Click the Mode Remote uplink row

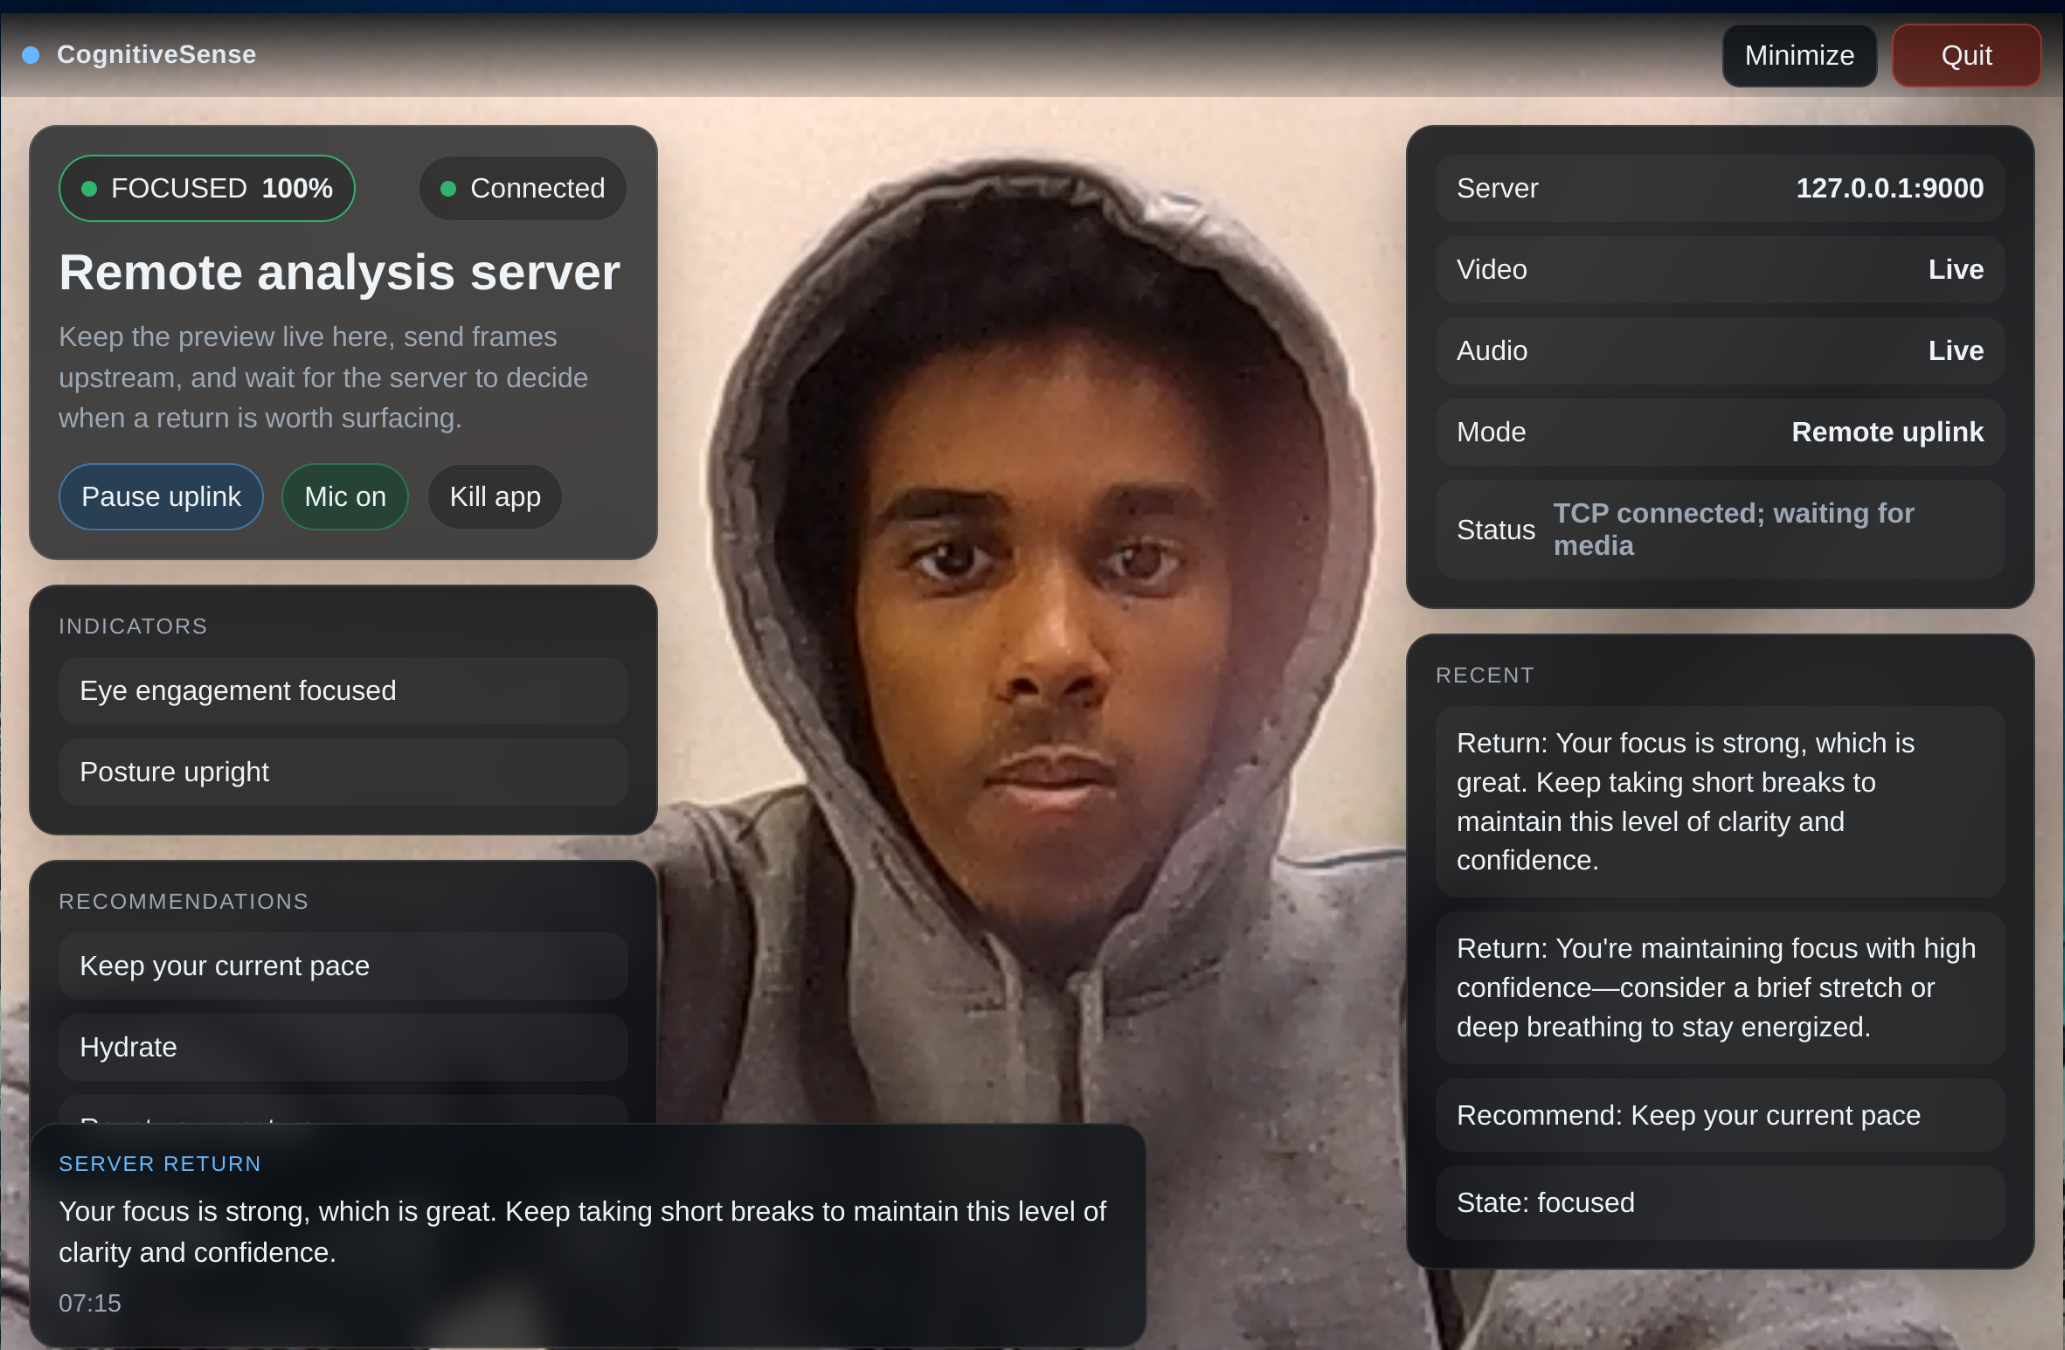(x=1719, y=432)
